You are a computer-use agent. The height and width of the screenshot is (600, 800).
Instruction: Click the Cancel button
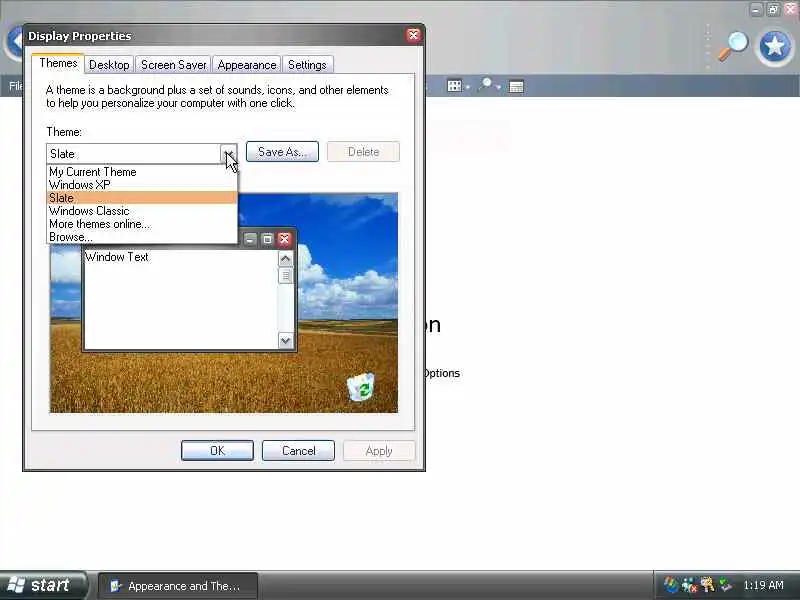(298, 451)
